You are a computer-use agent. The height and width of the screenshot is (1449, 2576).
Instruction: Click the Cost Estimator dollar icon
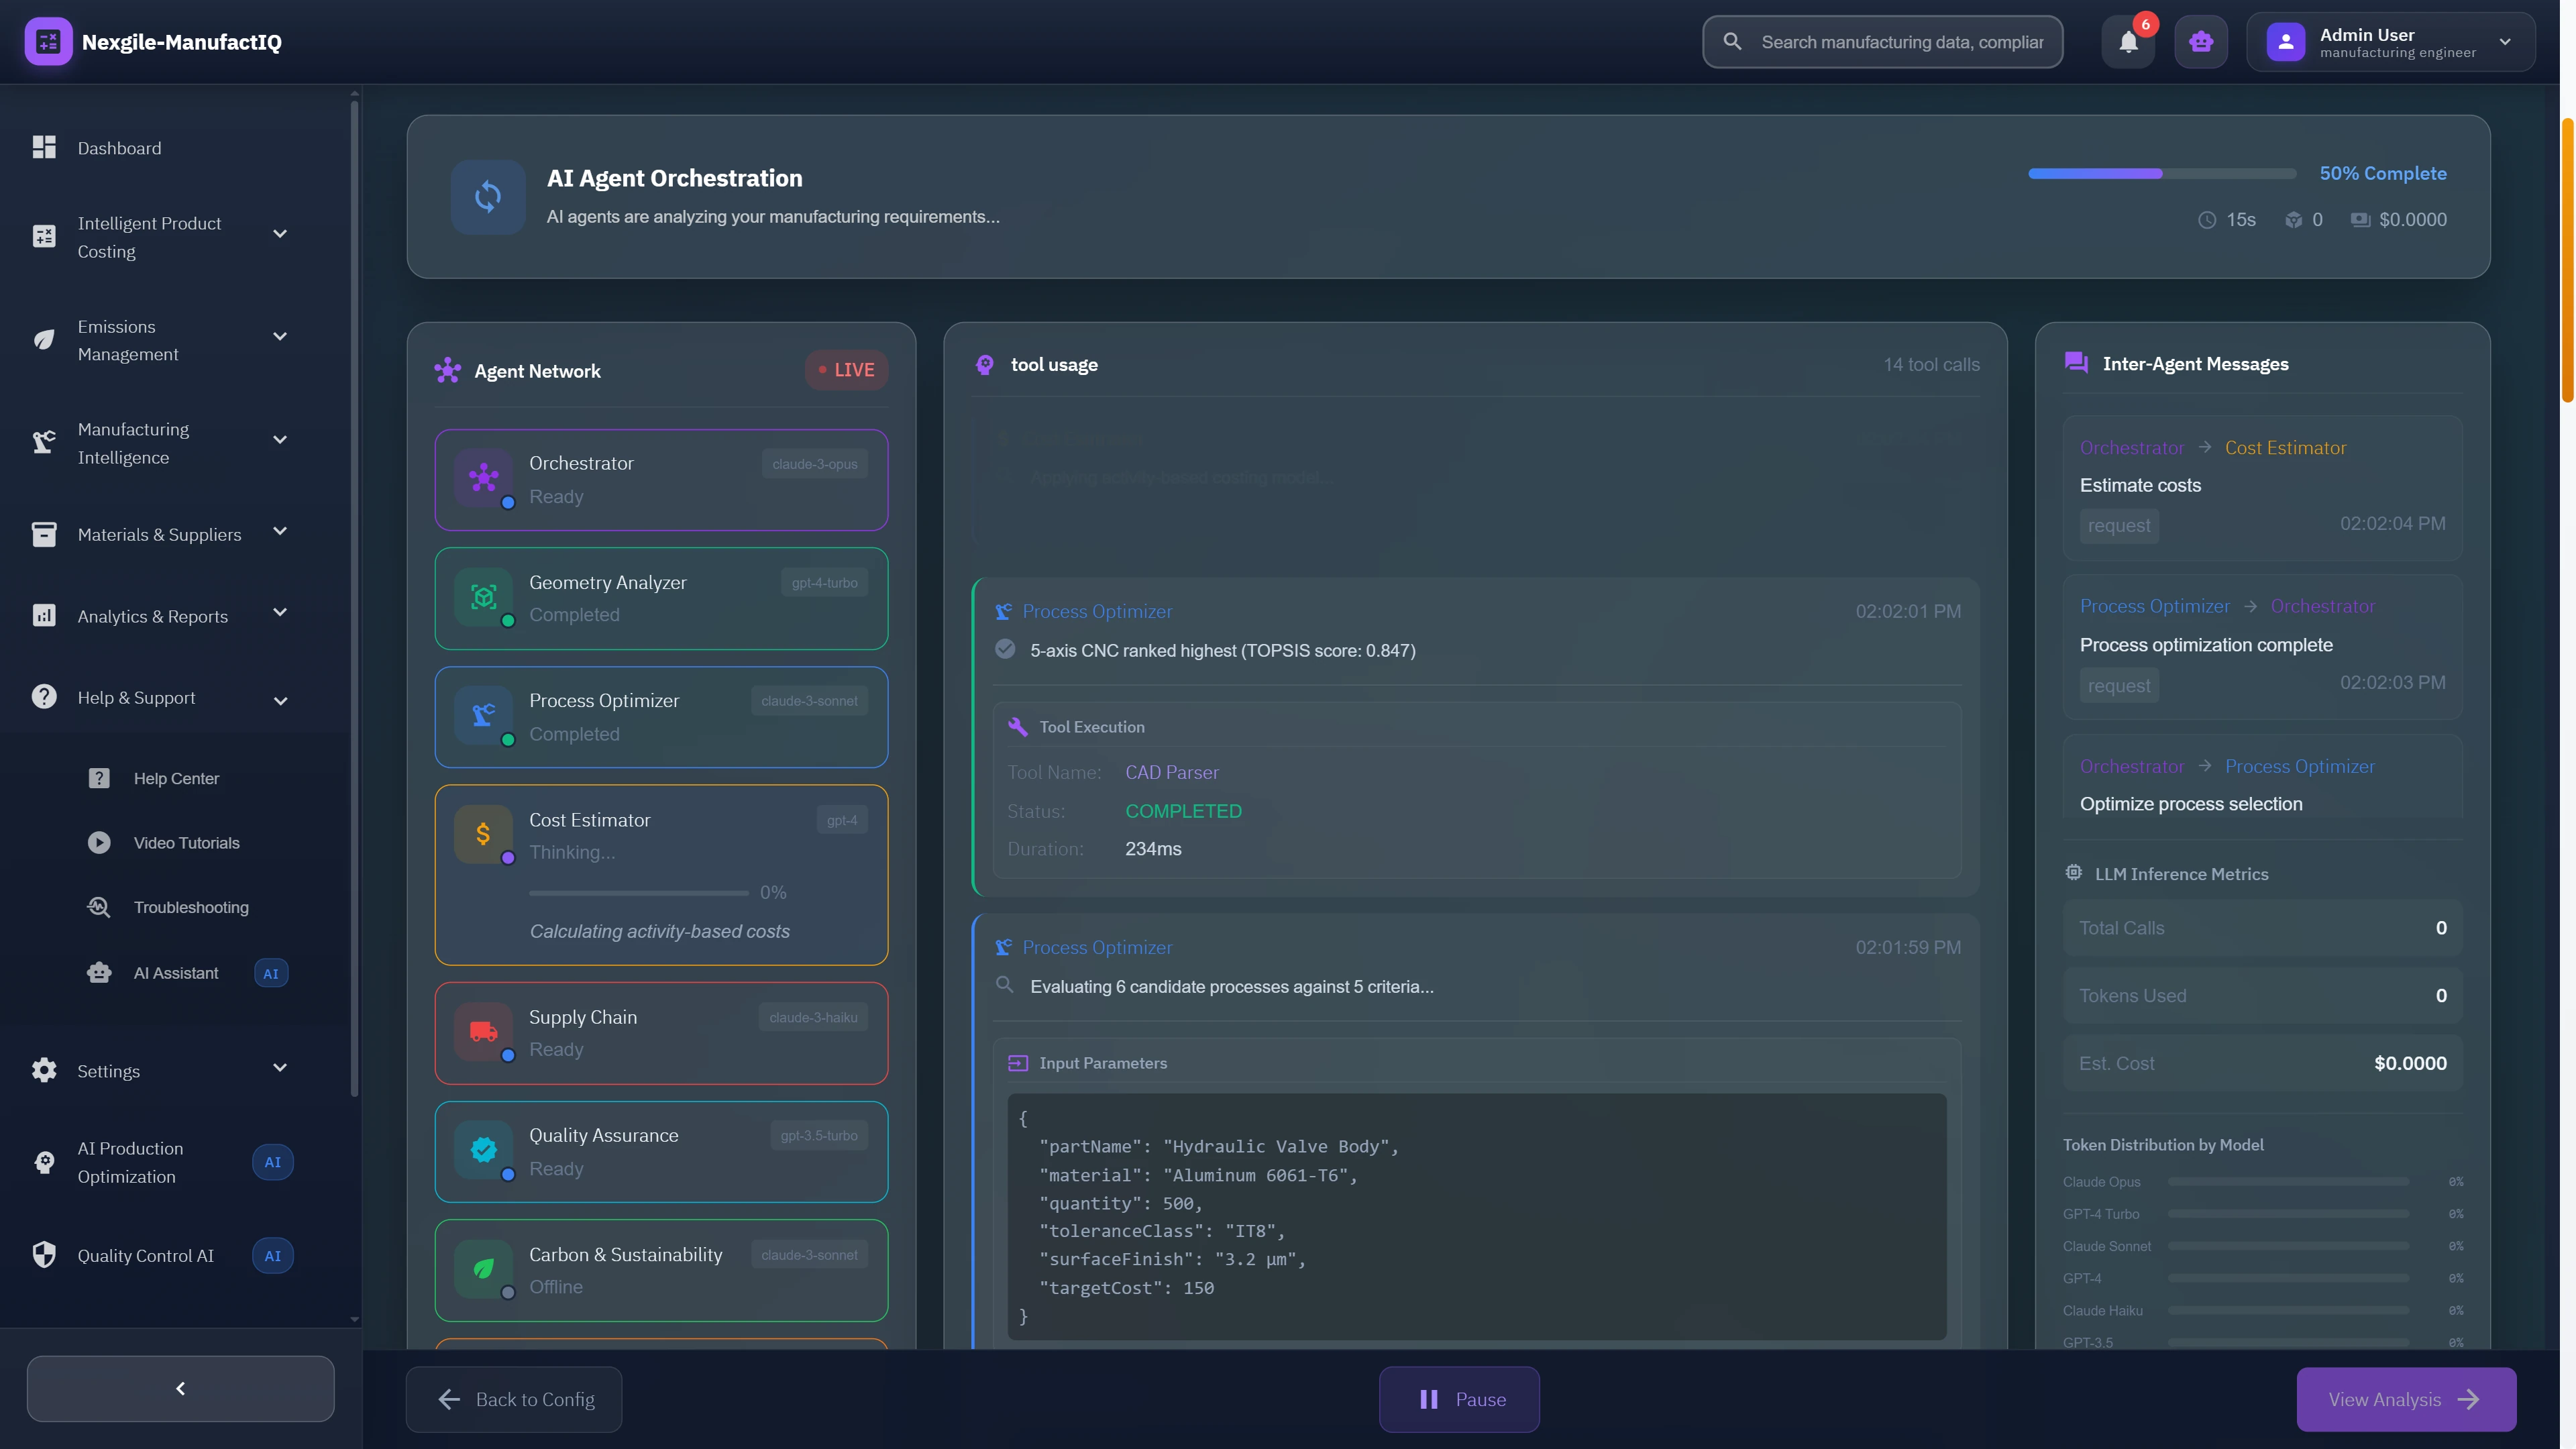pos(483,834)
